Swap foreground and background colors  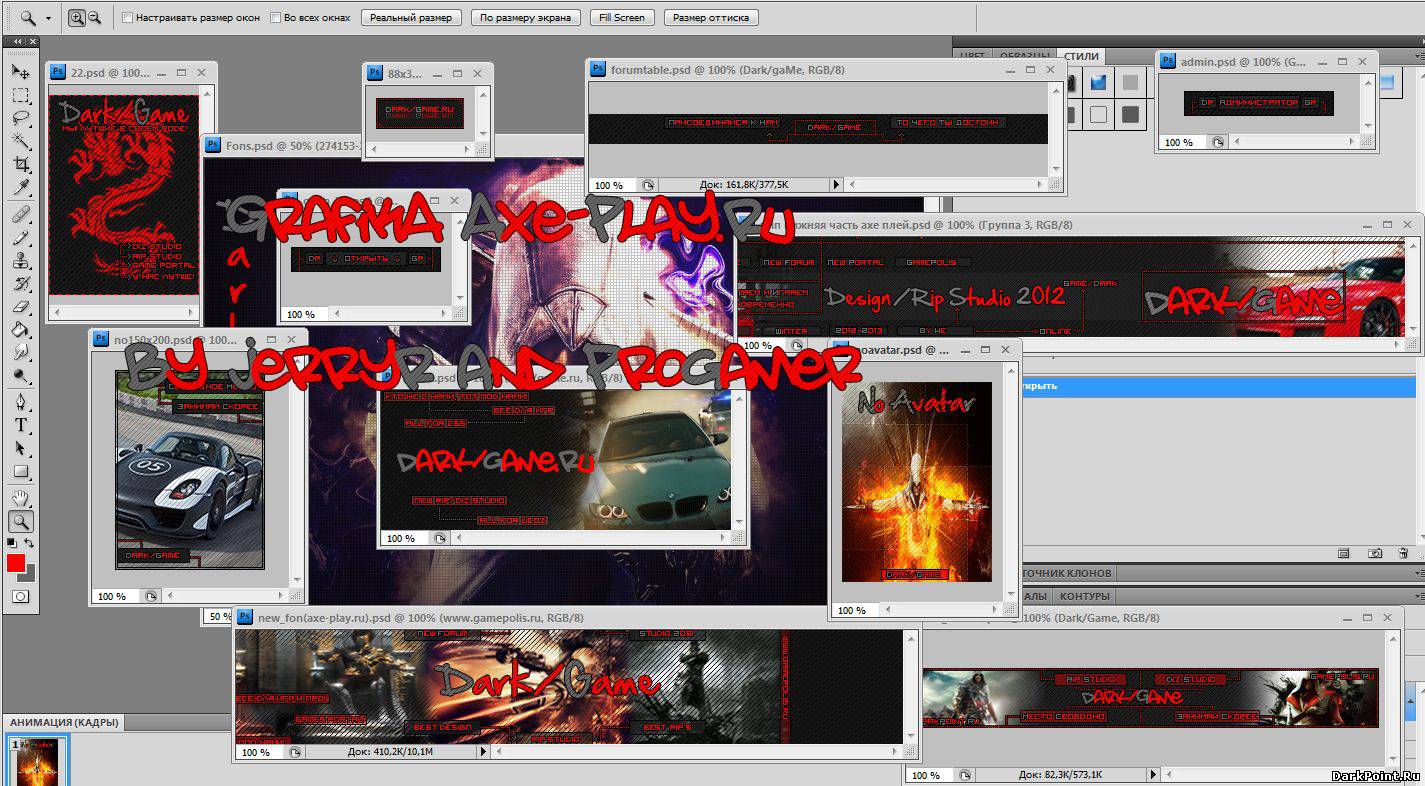pyautogui.click(x=31, y=543)
